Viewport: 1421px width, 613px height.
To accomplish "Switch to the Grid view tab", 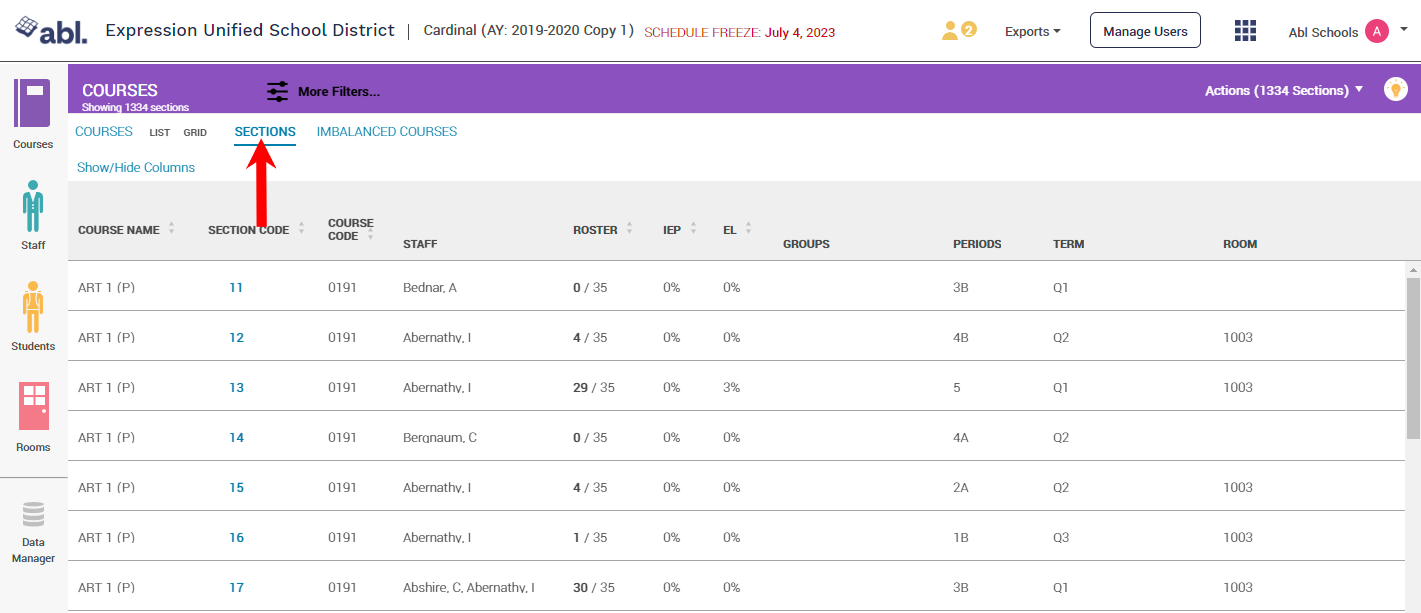I will point(195,133).
